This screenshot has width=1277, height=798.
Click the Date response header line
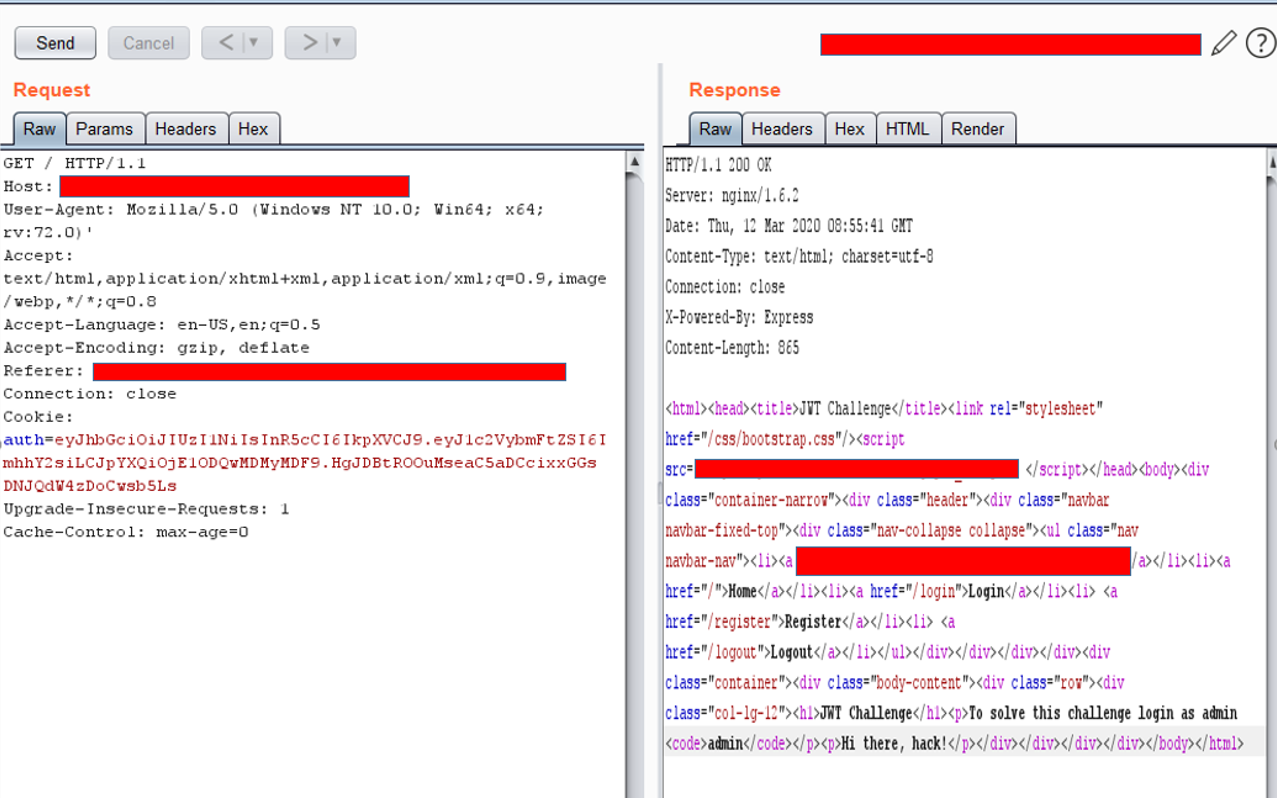coord(789,226)
